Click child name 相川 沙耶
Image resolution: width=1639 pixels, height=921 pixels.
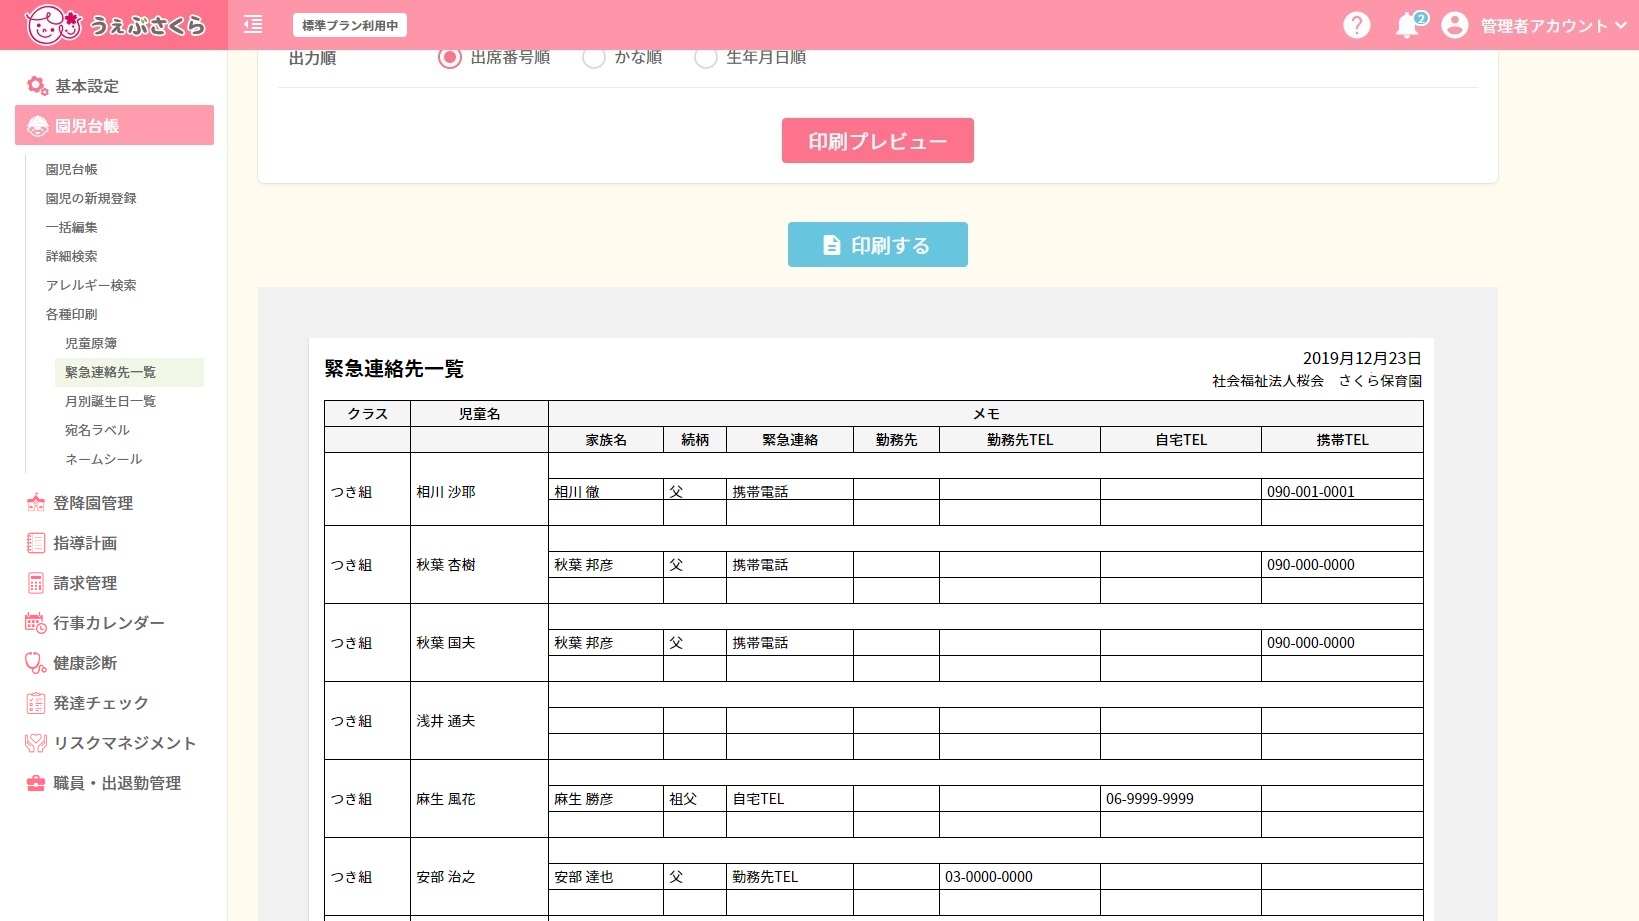coord(446,492)
